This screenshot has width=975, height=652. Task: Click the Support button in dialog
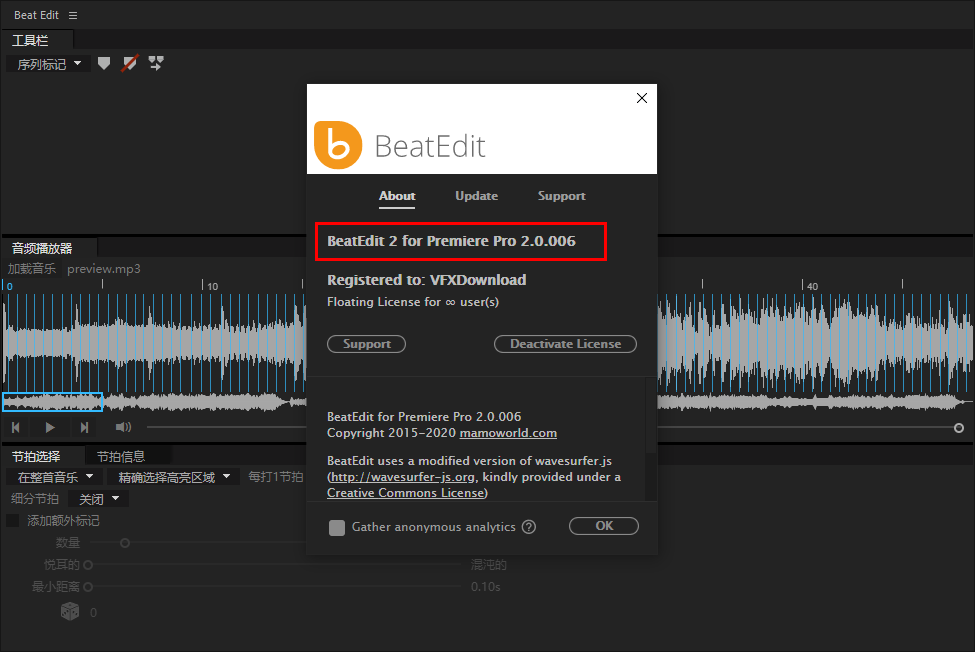pyautogui.click(x=366, y=344)
